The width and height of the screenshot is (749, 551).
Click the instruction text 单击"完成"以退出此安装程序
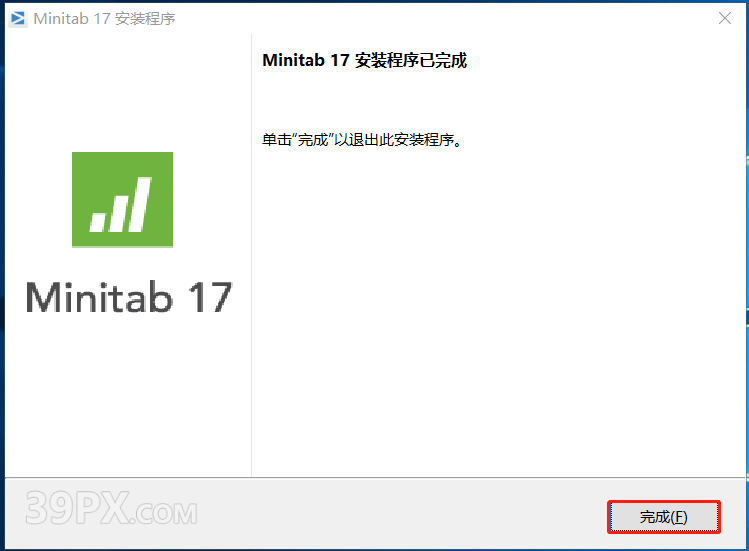pyautogui.click(x=362, y=140)
